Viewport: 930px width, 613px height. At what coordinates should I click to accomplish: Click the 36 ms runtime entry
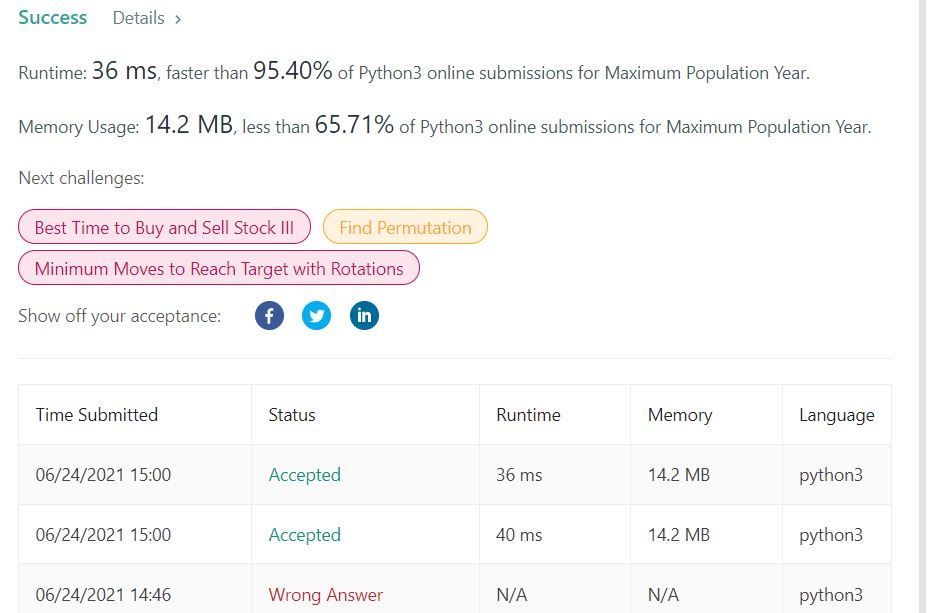pos(517,475)
